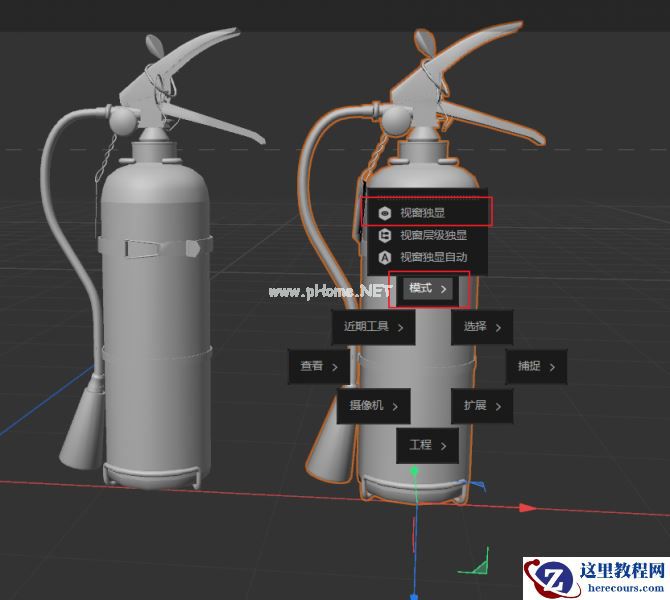Open the 捕捉 radial menu item
This screenshot has width=670, height=600.
536,366
